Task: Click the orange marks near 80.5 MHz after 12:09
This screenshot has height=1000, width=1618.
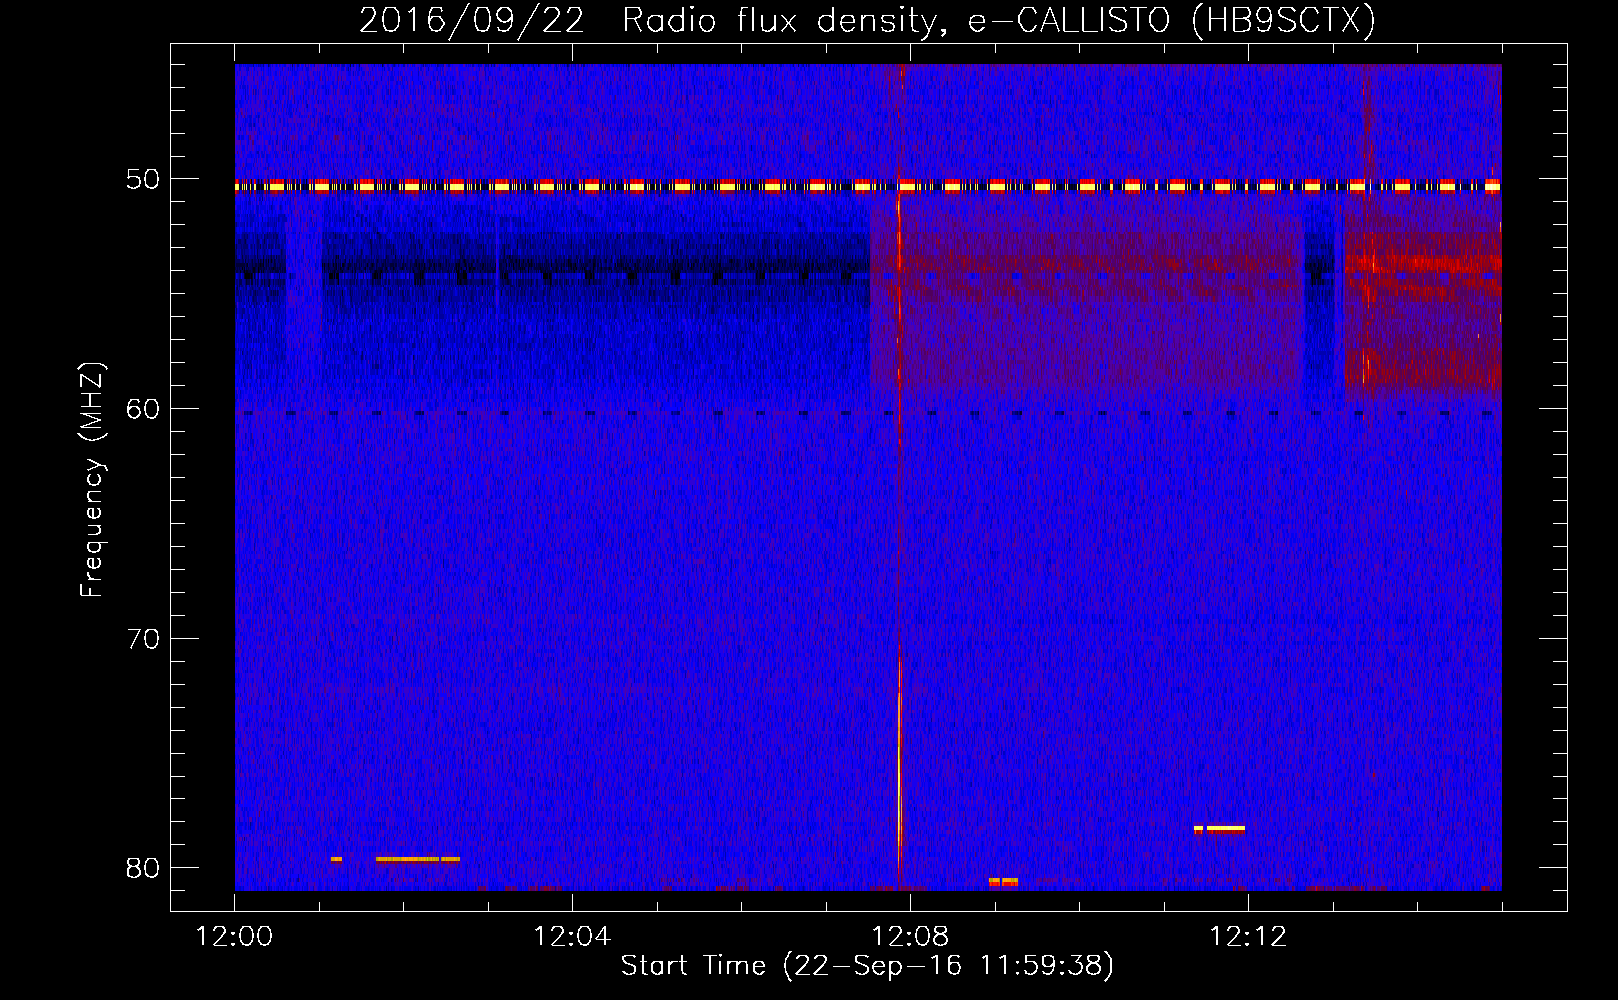Action: coord(1003,881)
